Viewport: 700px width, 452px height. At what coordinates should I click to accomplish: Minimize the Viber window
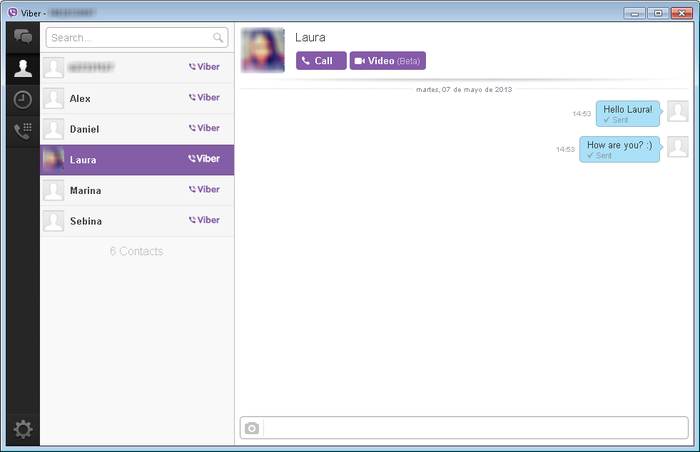point(634,13)
